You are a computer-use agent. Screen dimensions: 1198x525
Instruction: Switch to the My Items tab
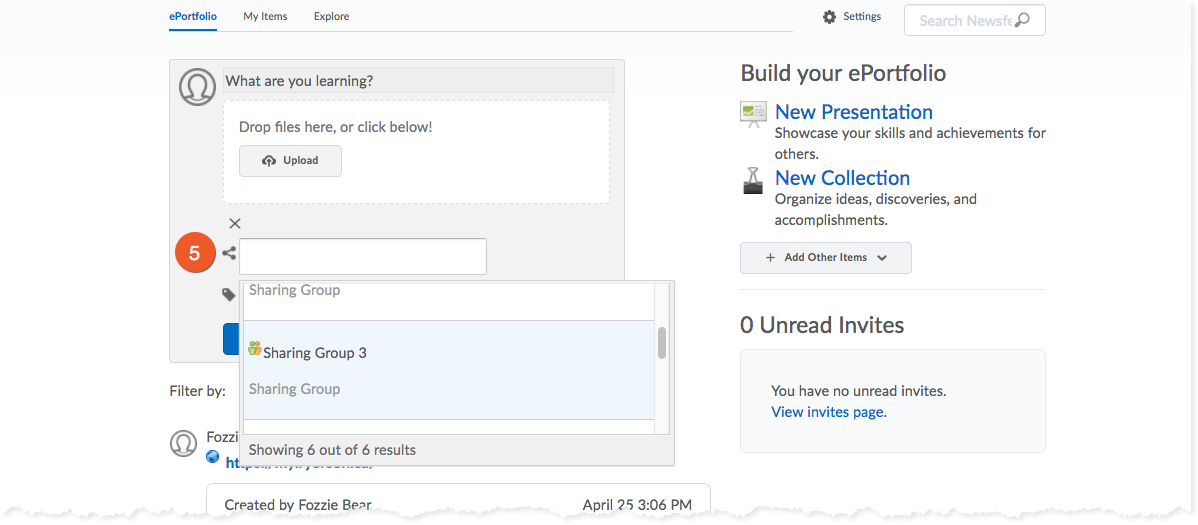pyautogui.click(x=265, y=17)
